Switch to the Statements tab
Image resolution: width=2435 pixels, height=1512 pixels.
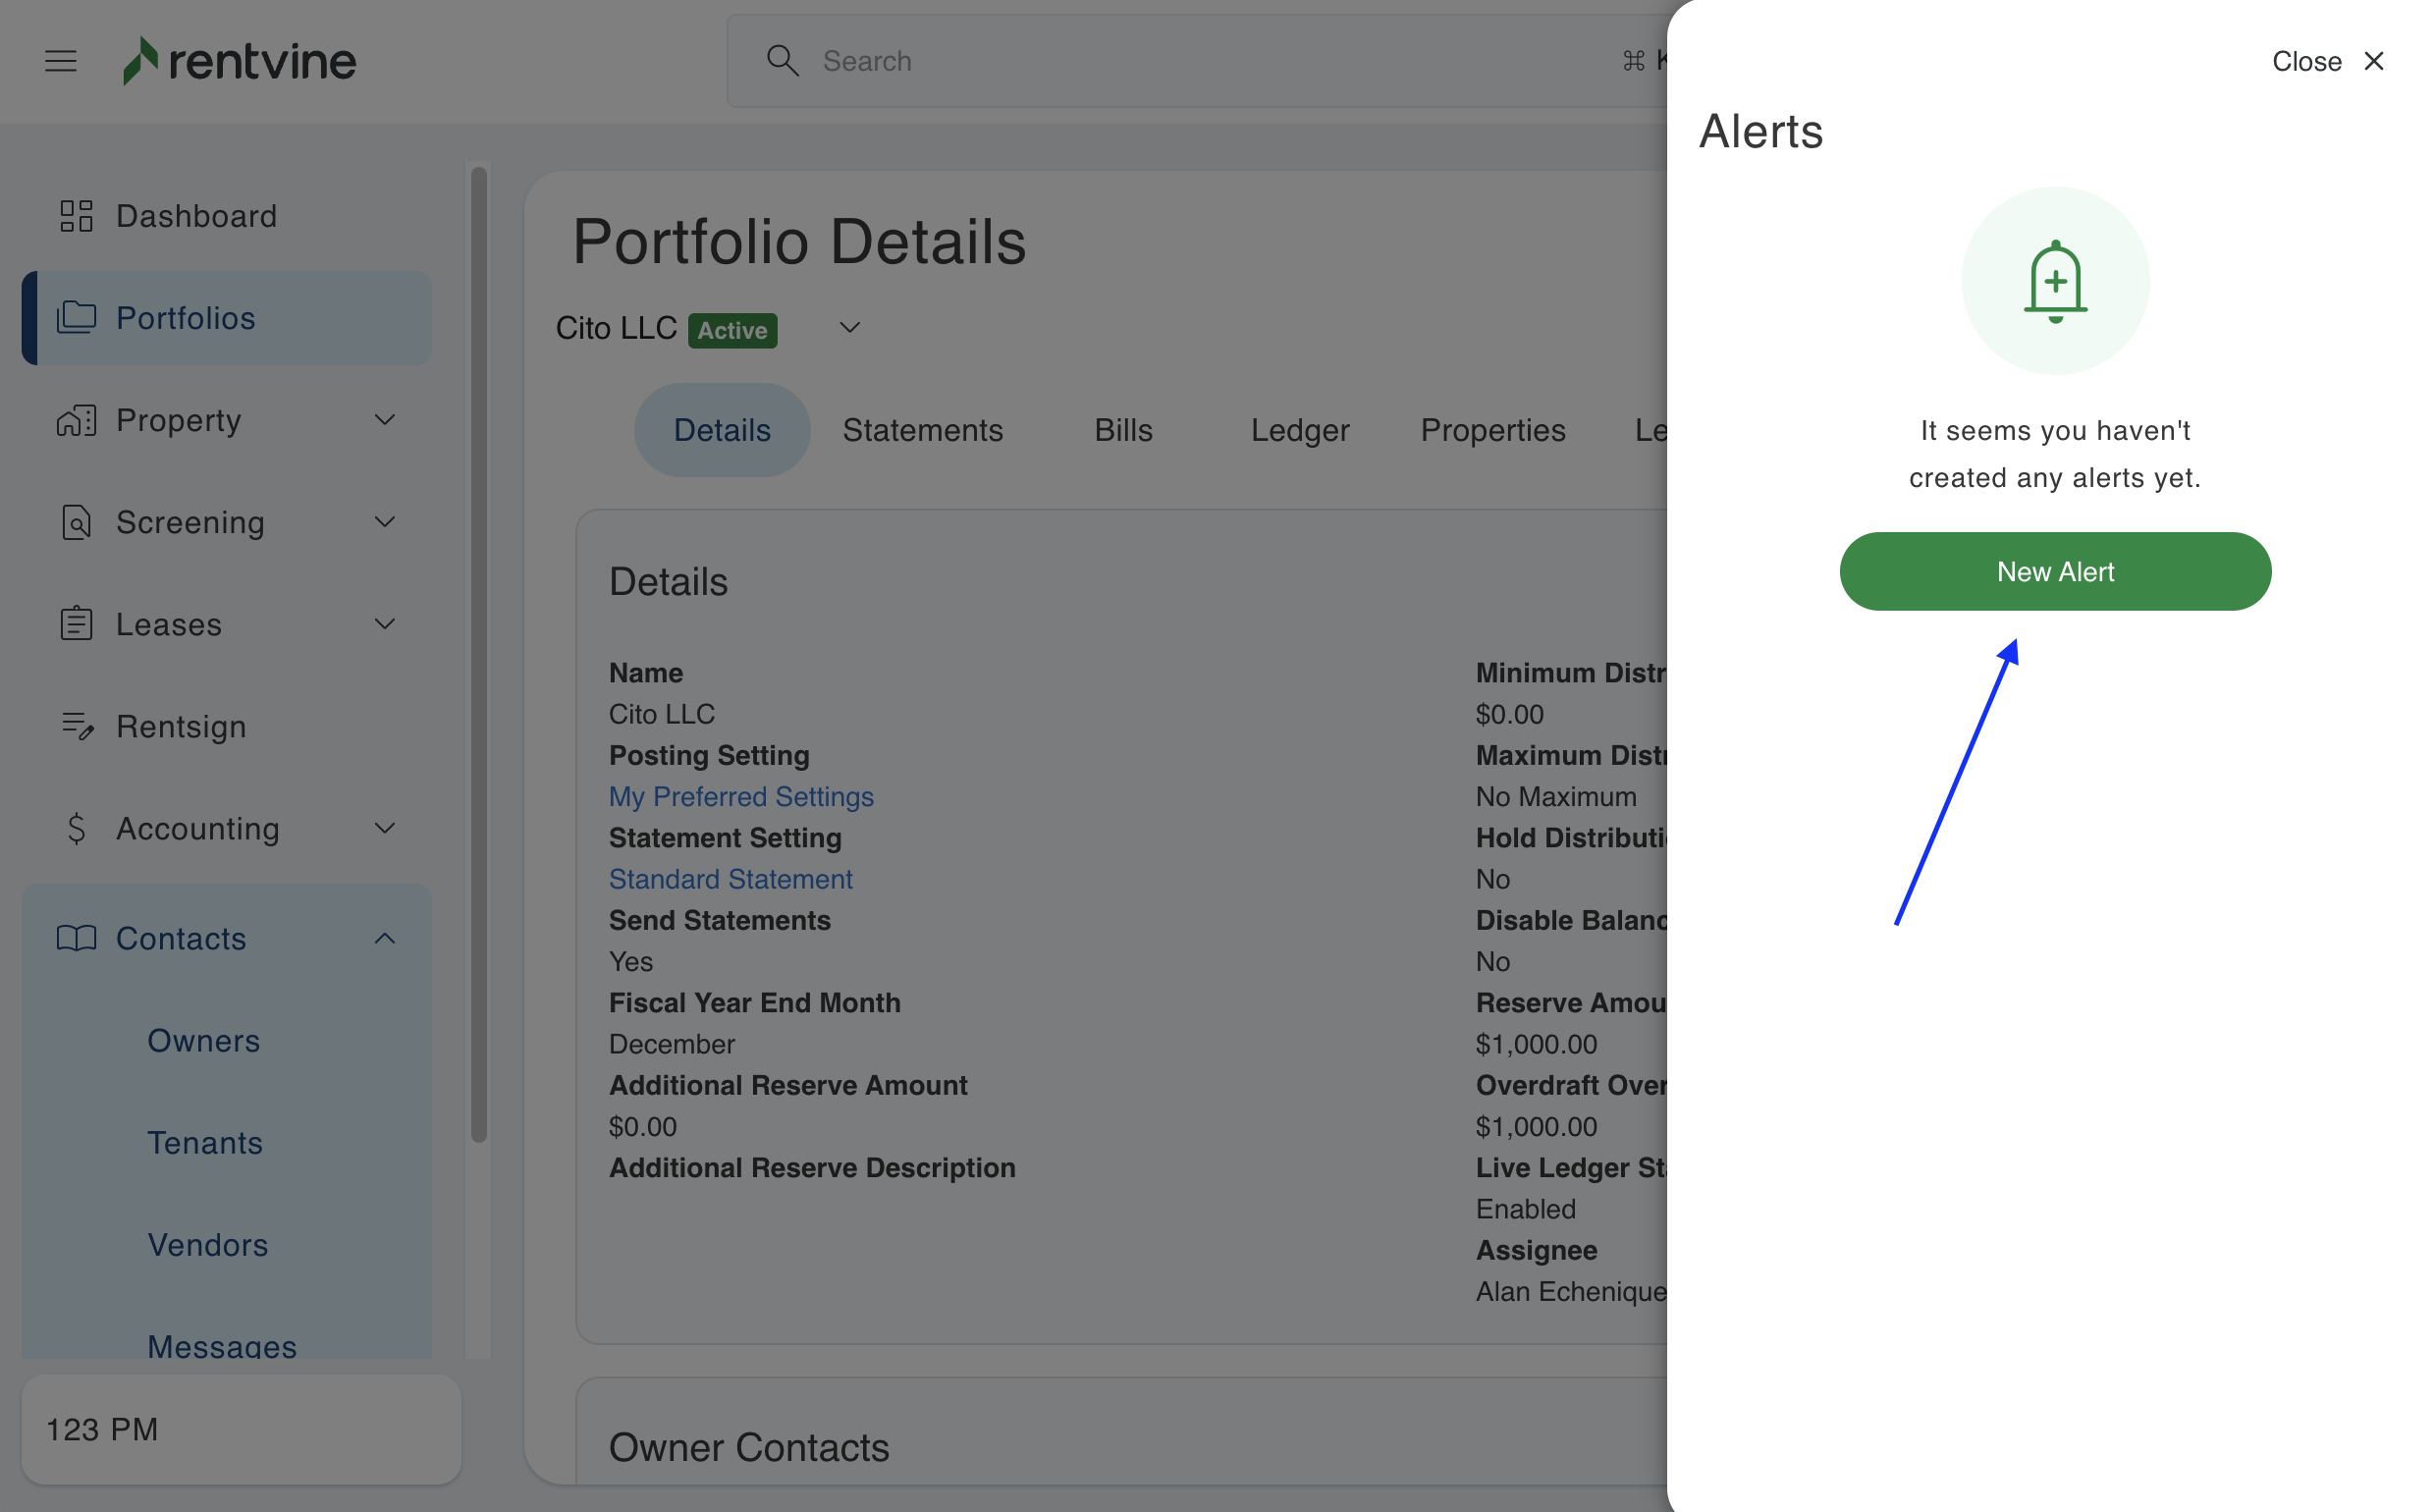click(922, 430)
